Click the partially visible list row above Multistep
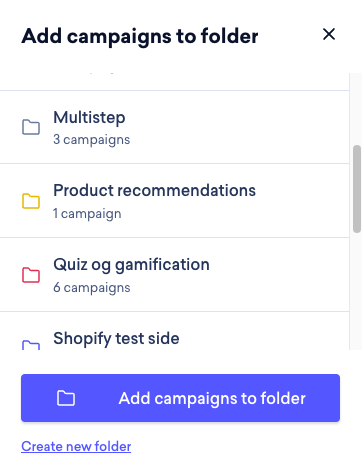Viewport: 362px width, 475px height. (174, 82)
